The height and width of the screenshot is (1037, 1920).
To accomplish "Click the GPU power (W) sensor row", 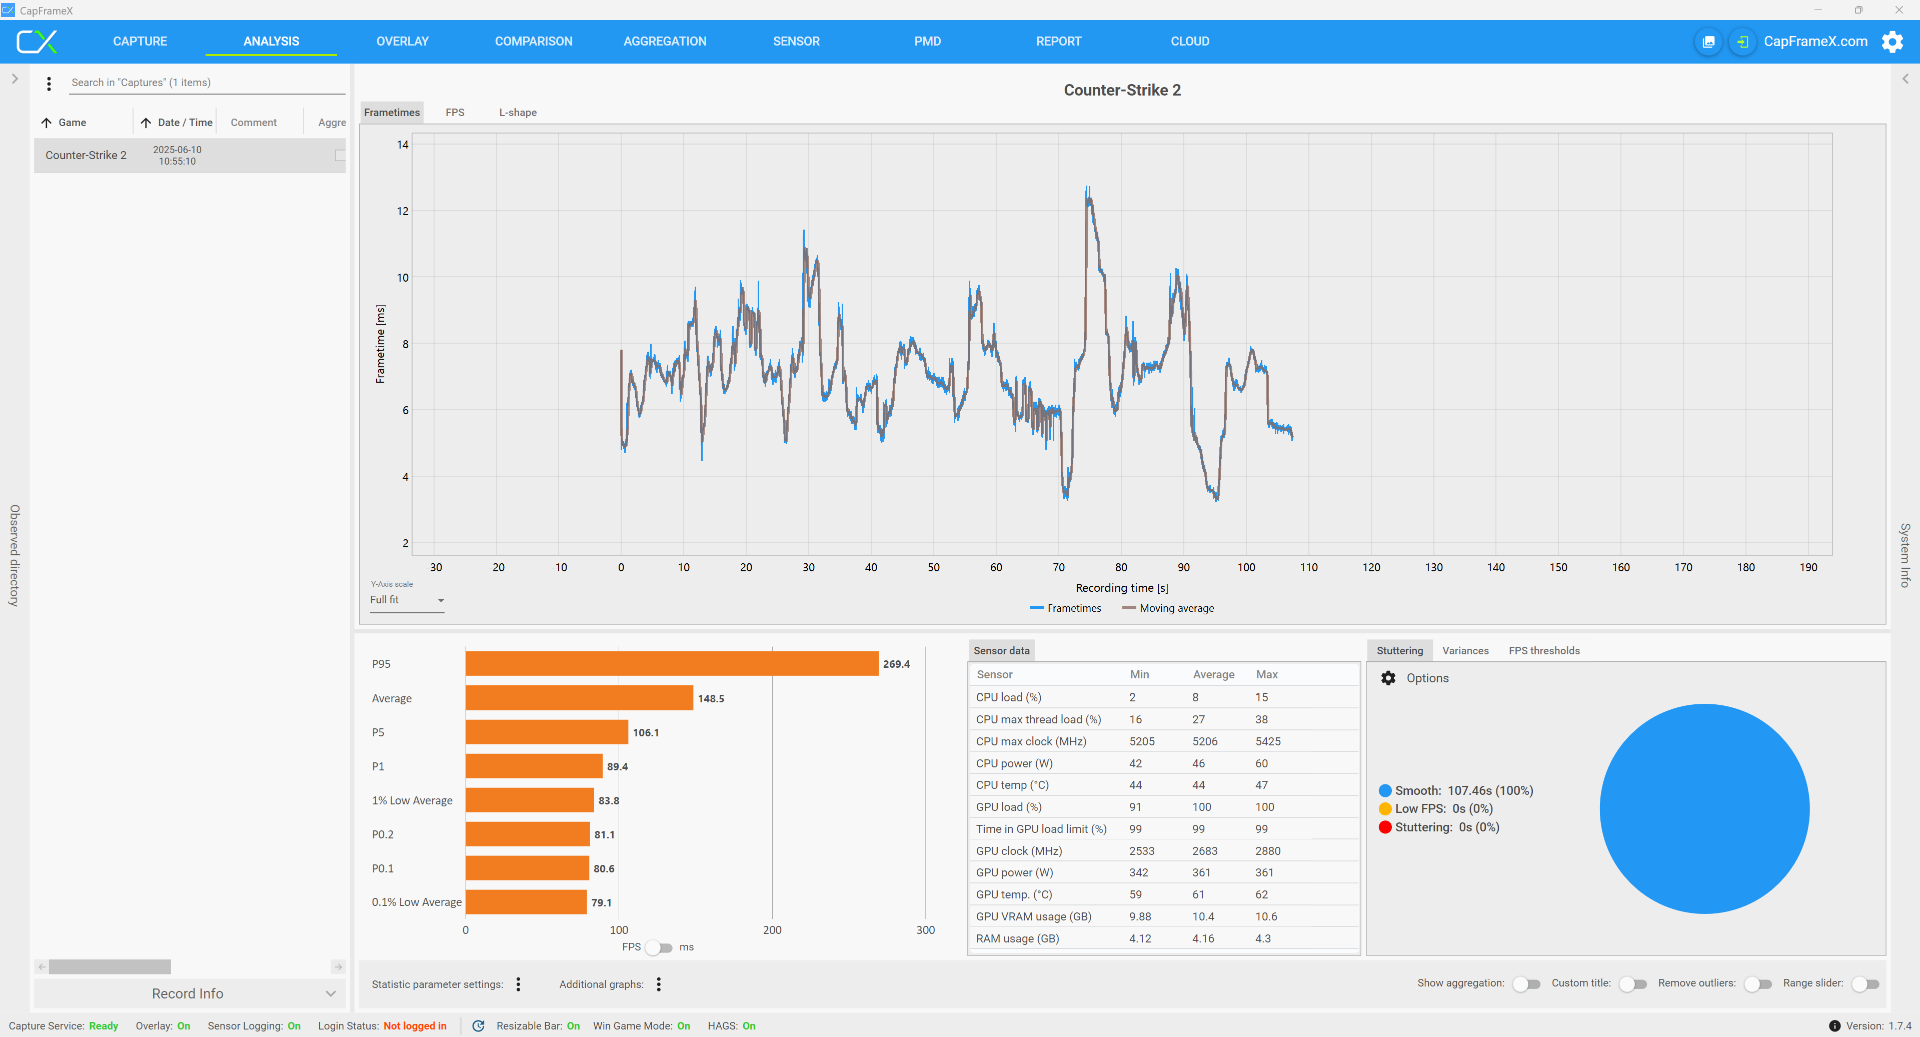I will coord(1164,873).
